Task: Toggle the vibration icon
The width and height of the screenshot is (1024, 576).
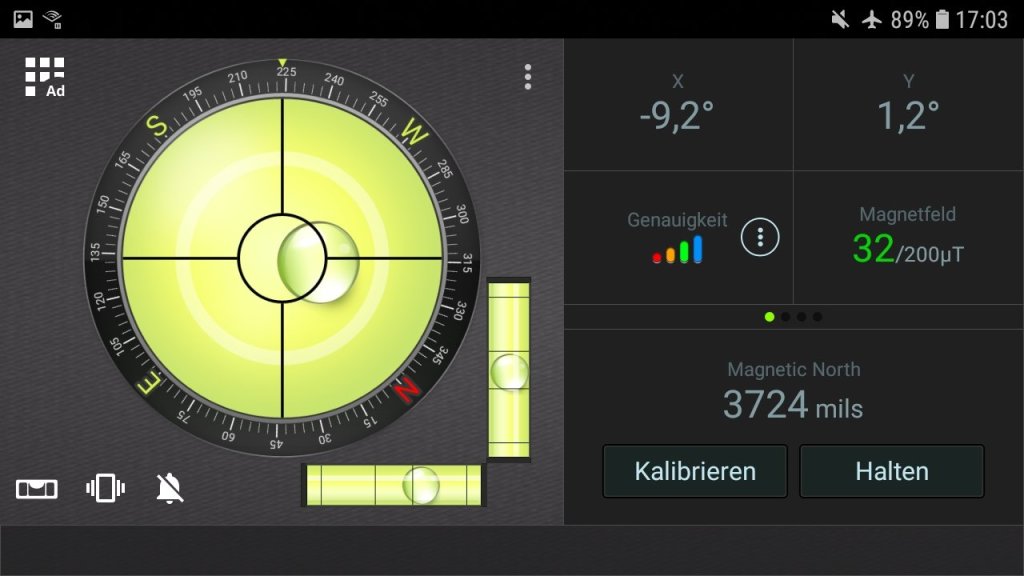Action: point(105,489)
